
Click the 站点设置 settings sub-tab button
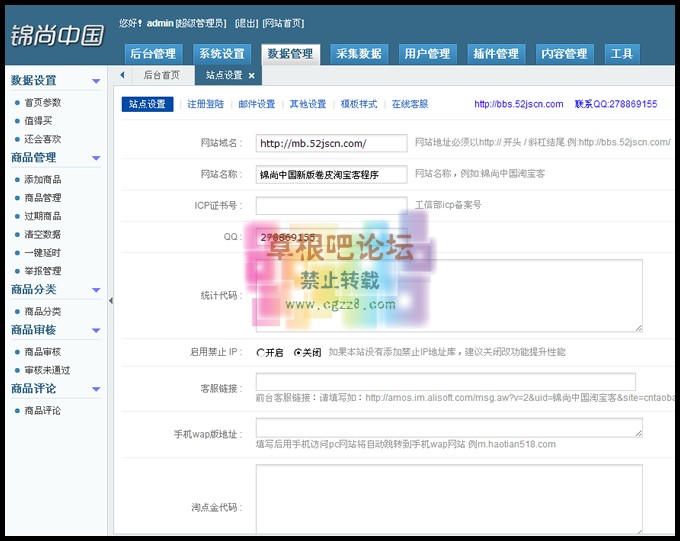coord(147,104)
